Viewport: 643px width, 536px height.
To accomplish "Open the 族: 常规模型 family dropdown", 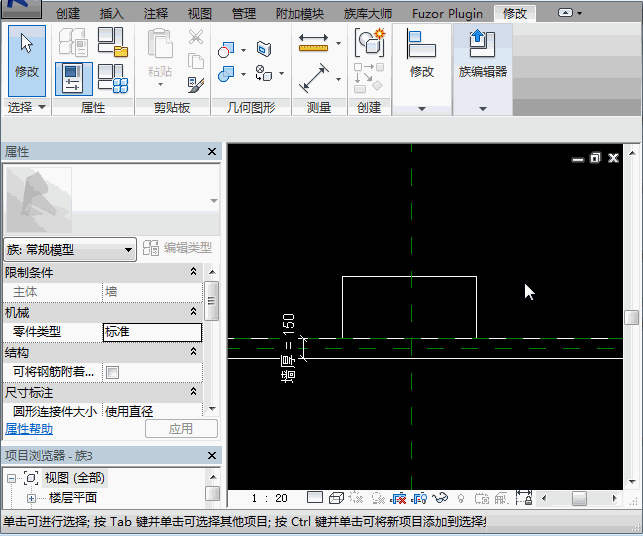I will (x=70, y=249).
